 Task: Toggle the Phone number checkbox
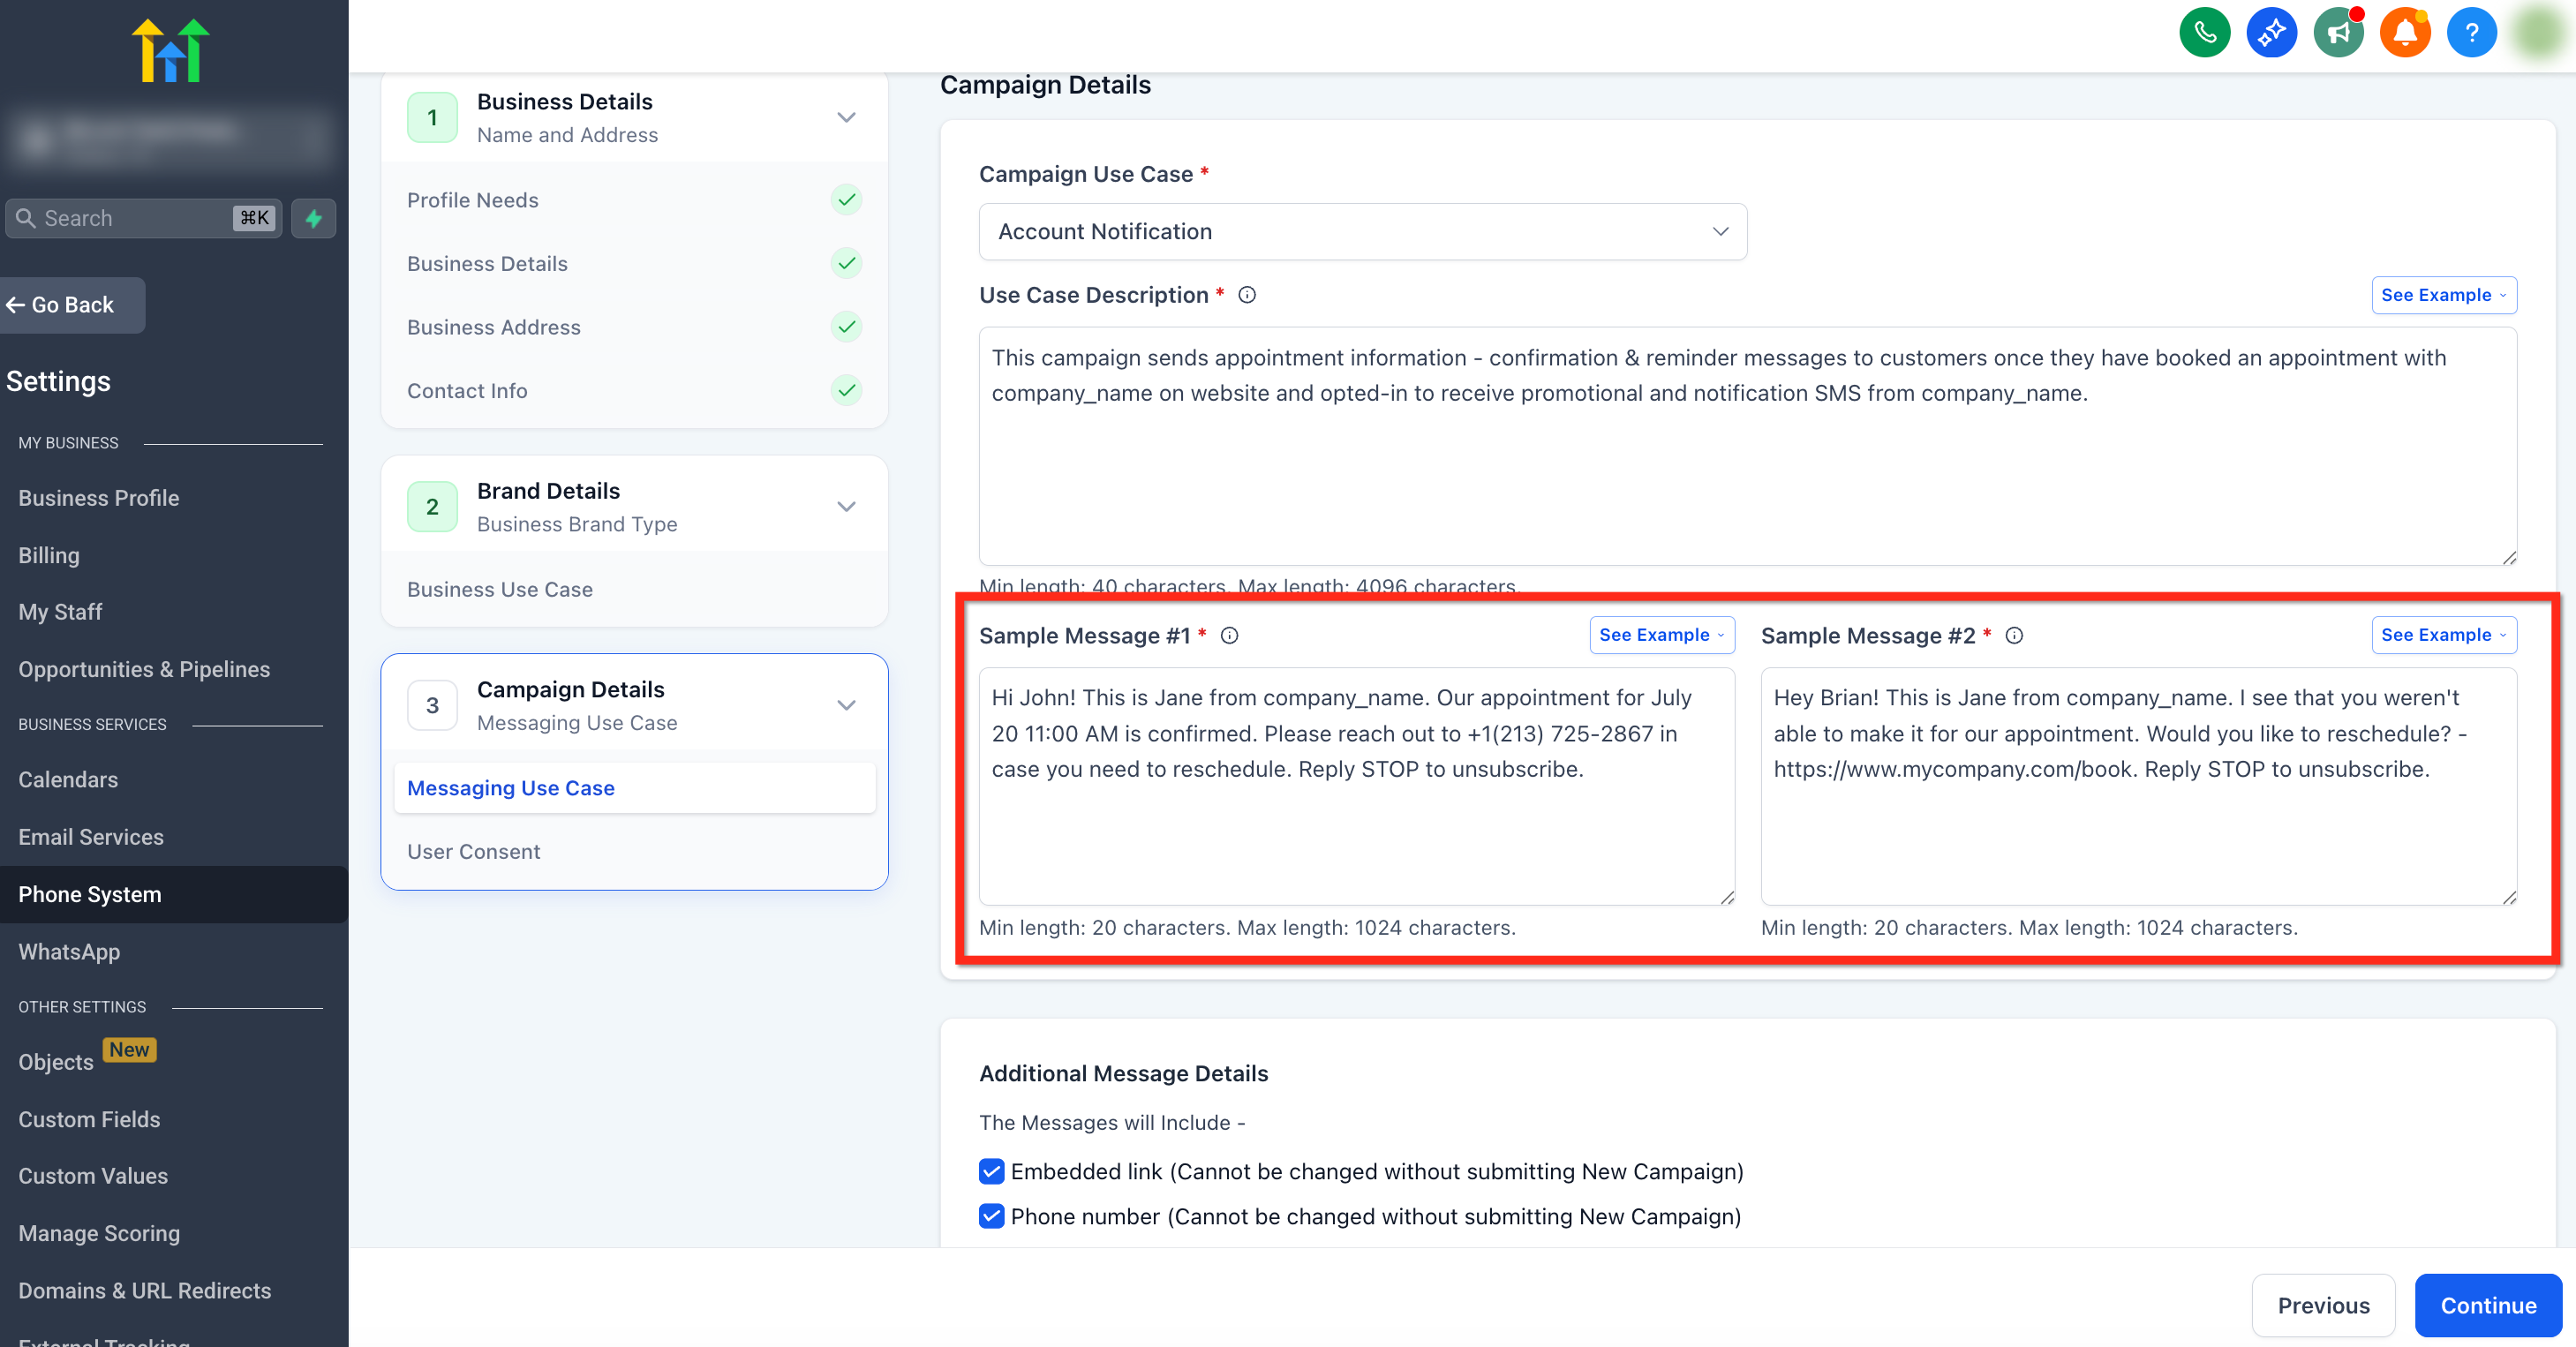(991, 1216)
